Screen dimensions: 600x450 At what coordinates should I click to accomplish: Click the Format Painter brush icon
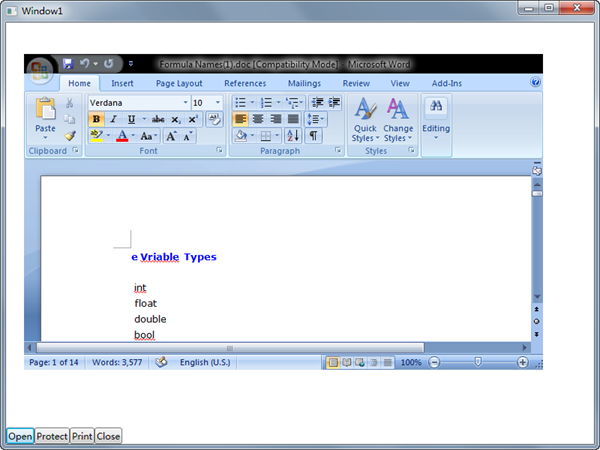pos(70,135)
